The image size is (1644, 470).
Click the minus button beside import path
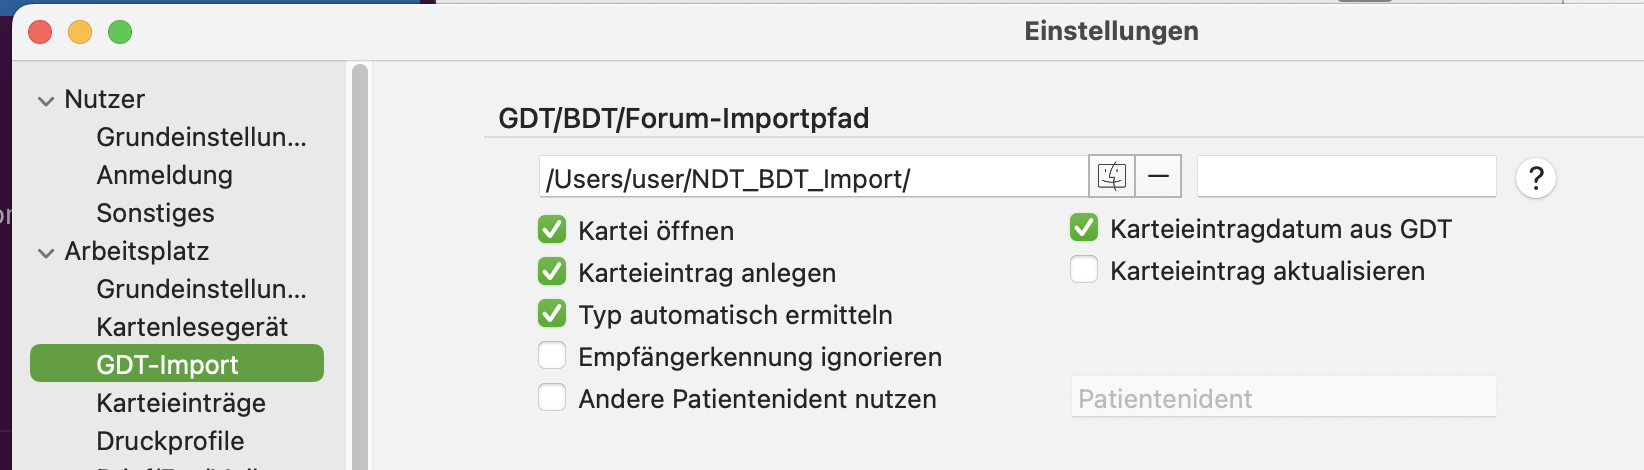pyautogui.click(x=1158, y=177)
